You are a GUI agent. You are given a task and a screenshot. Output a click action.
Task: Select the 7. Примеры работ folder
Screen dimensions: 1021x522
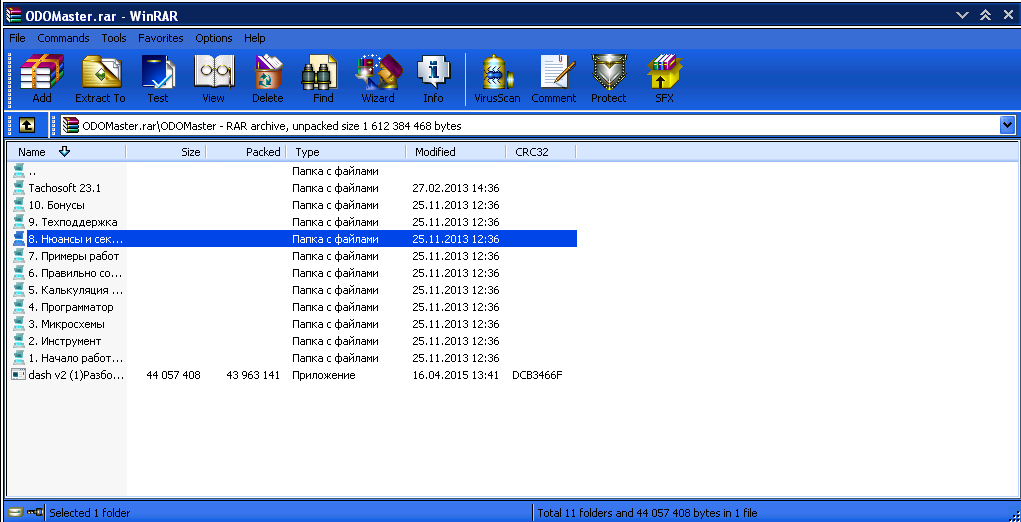point(74,256)
